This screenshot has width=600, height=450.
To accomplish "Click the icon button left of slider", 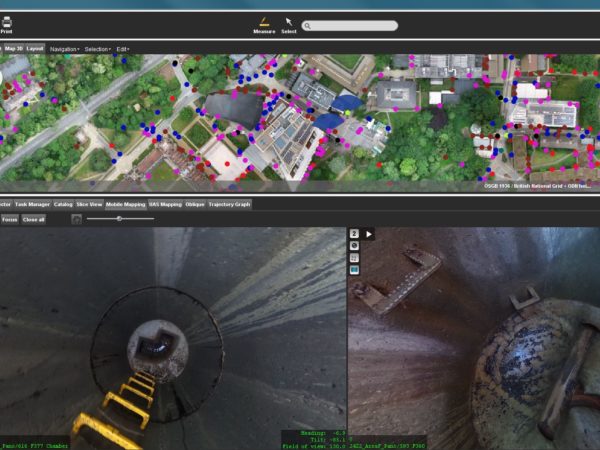I will pos(77,219).
